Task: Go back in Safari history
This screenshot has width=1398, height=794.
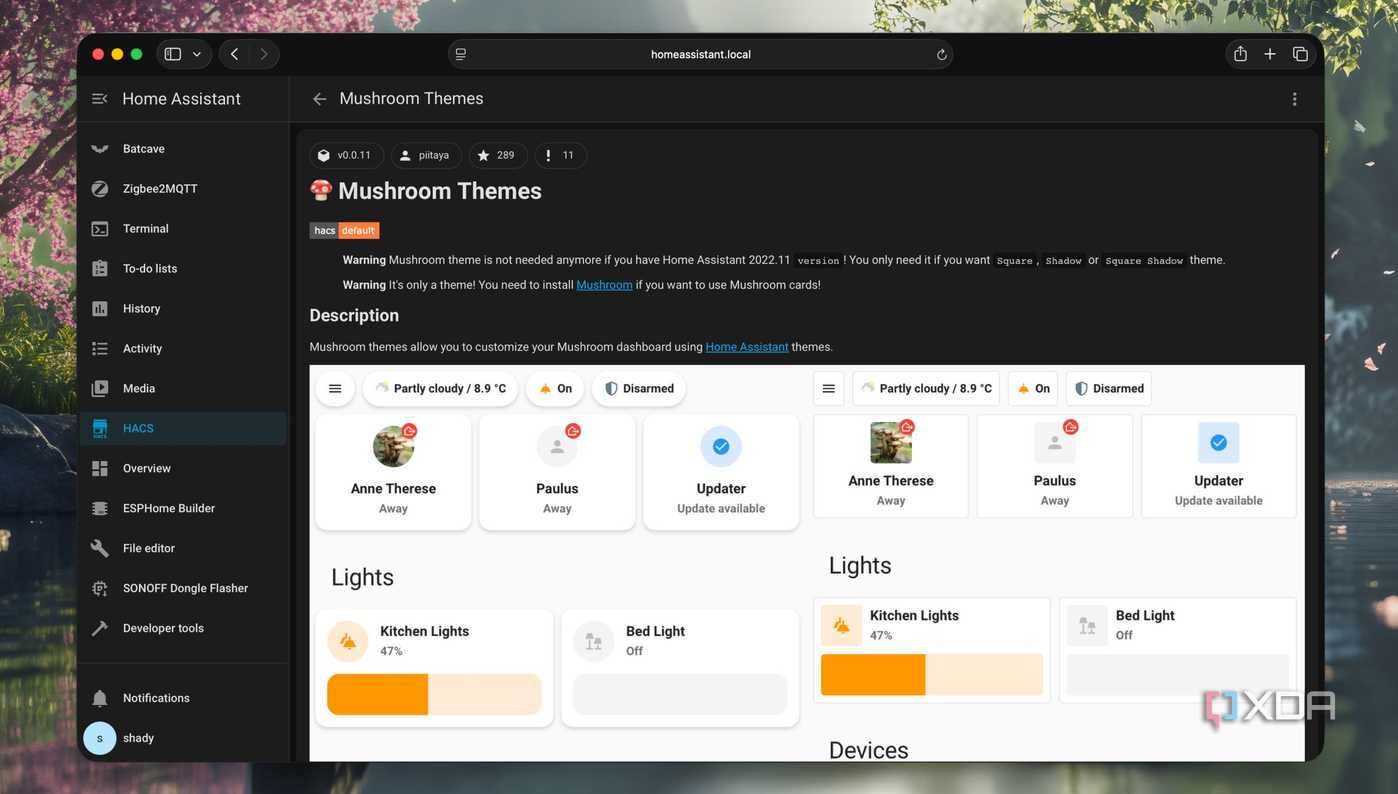Action: click(x=234, y=54)
